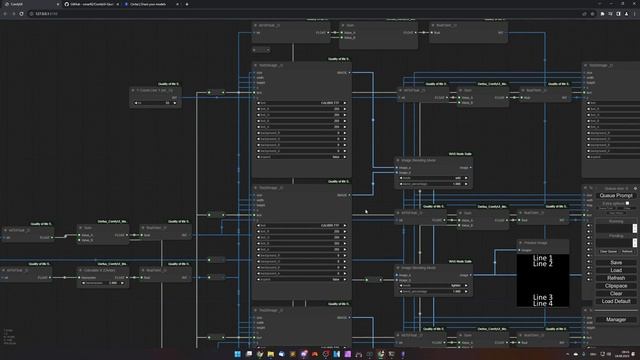
Task: Click the browser forward arrow
Action: pyautogui.click(x=13, y=13)
